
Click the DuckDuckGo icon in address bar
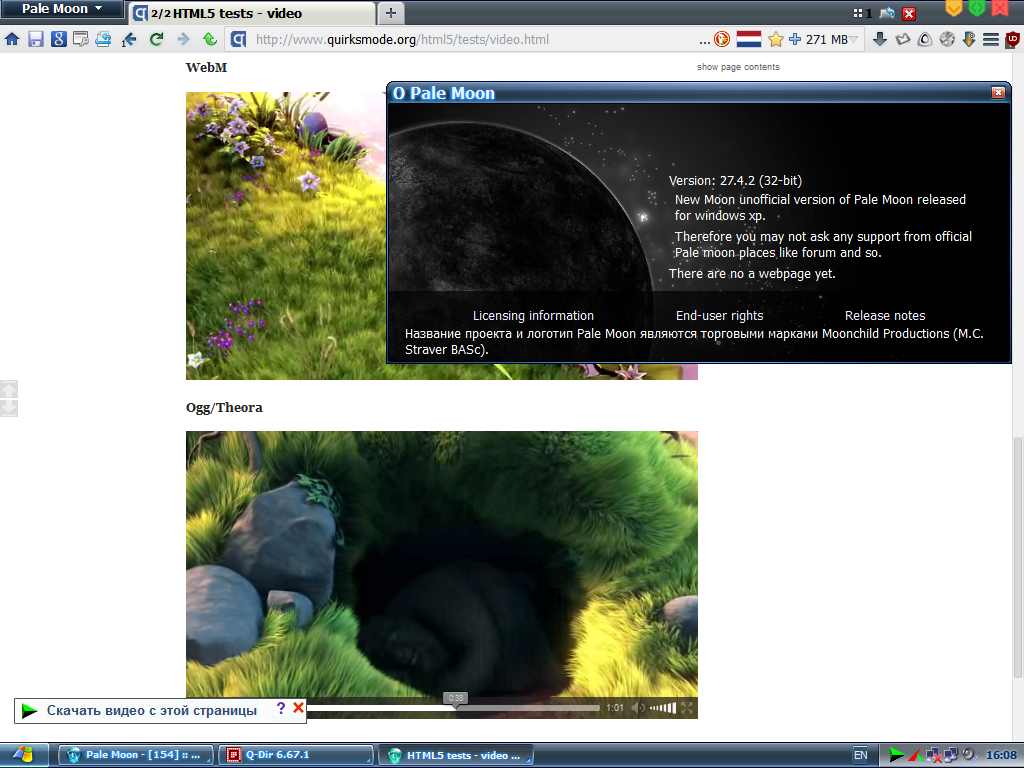click(722, 39)
